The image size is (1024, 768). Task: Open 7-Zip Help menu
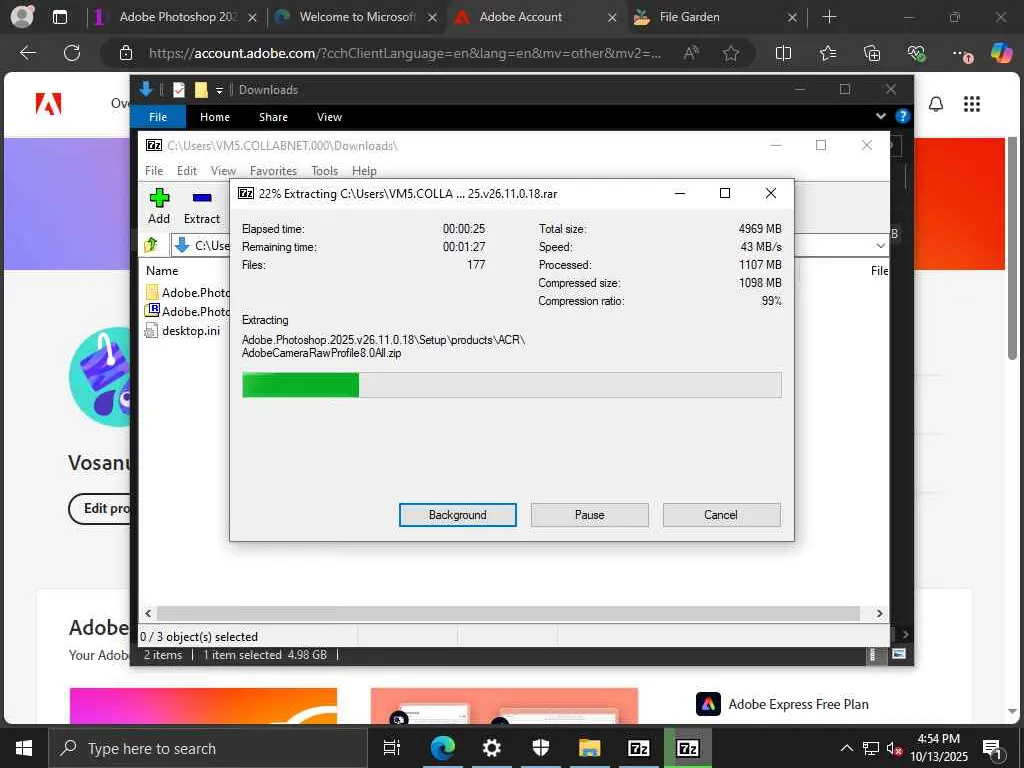coord(364,170)
